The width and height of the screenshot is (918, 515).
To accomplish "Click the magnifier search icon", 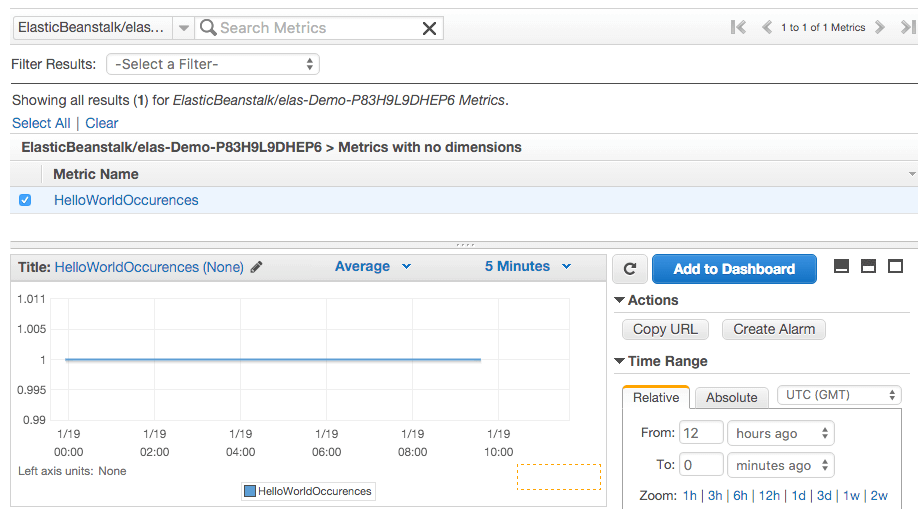I will point(208,27).
